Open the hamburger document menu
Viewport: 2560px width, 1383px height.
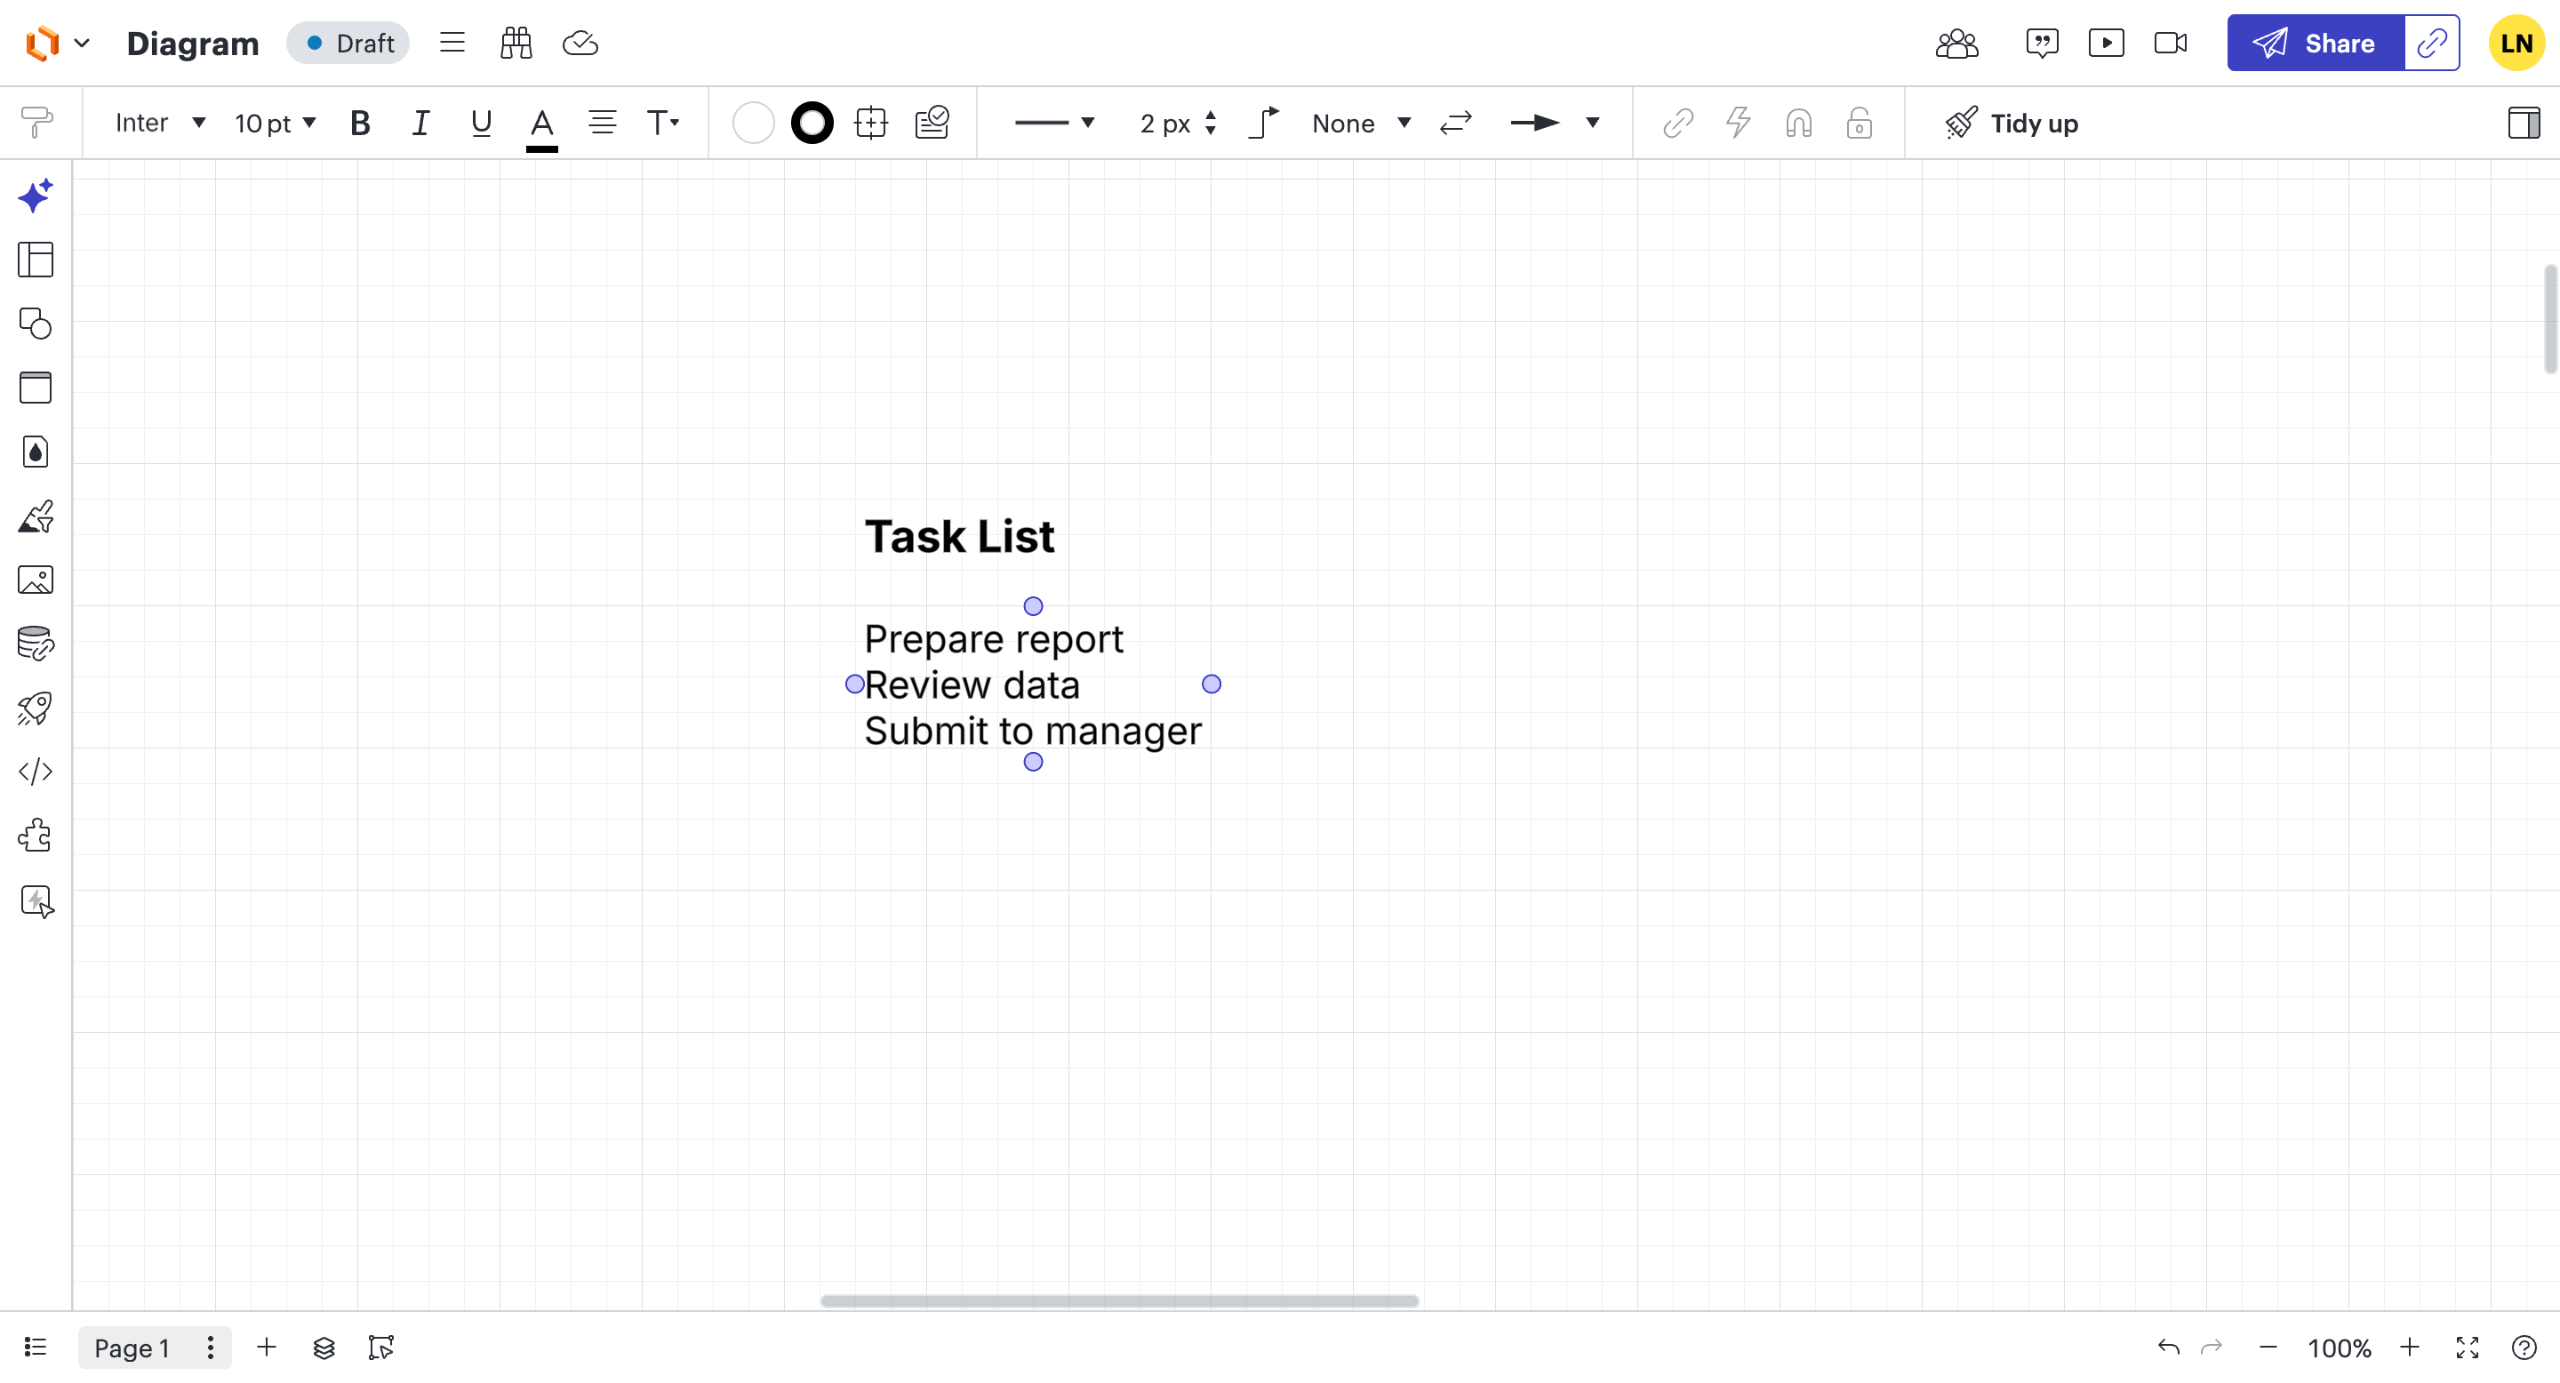click(x=452, y=43)
